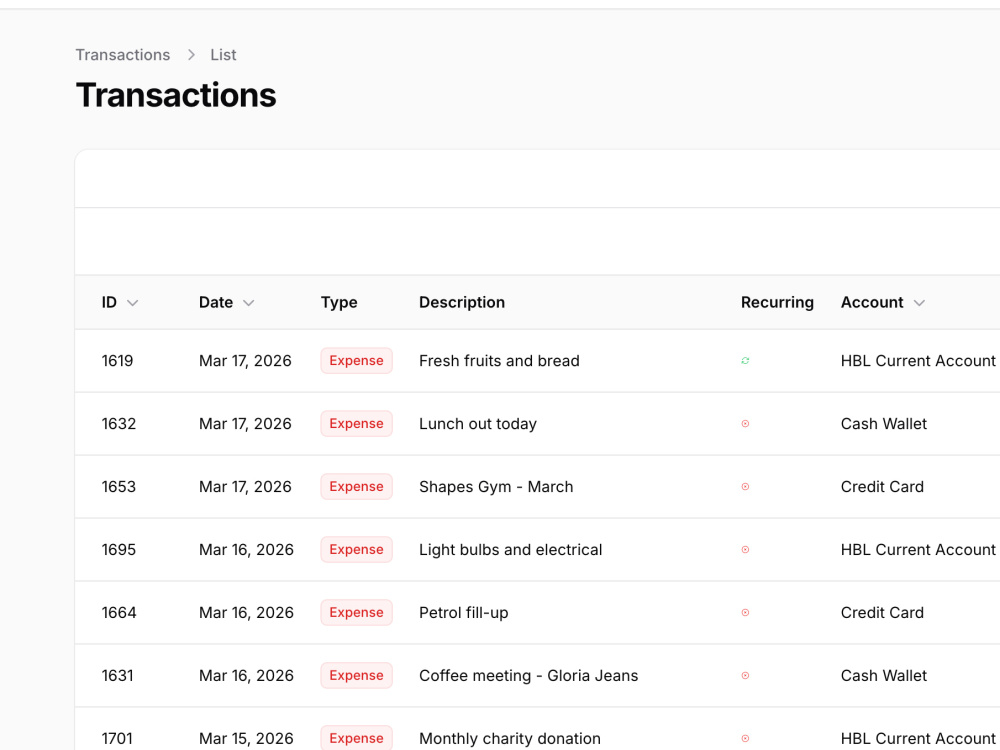The image size is (1000, 750).
Task: Click the recurring status icon for Coffee meeting - Gloria Jeans
Action: tap(745, 675)
